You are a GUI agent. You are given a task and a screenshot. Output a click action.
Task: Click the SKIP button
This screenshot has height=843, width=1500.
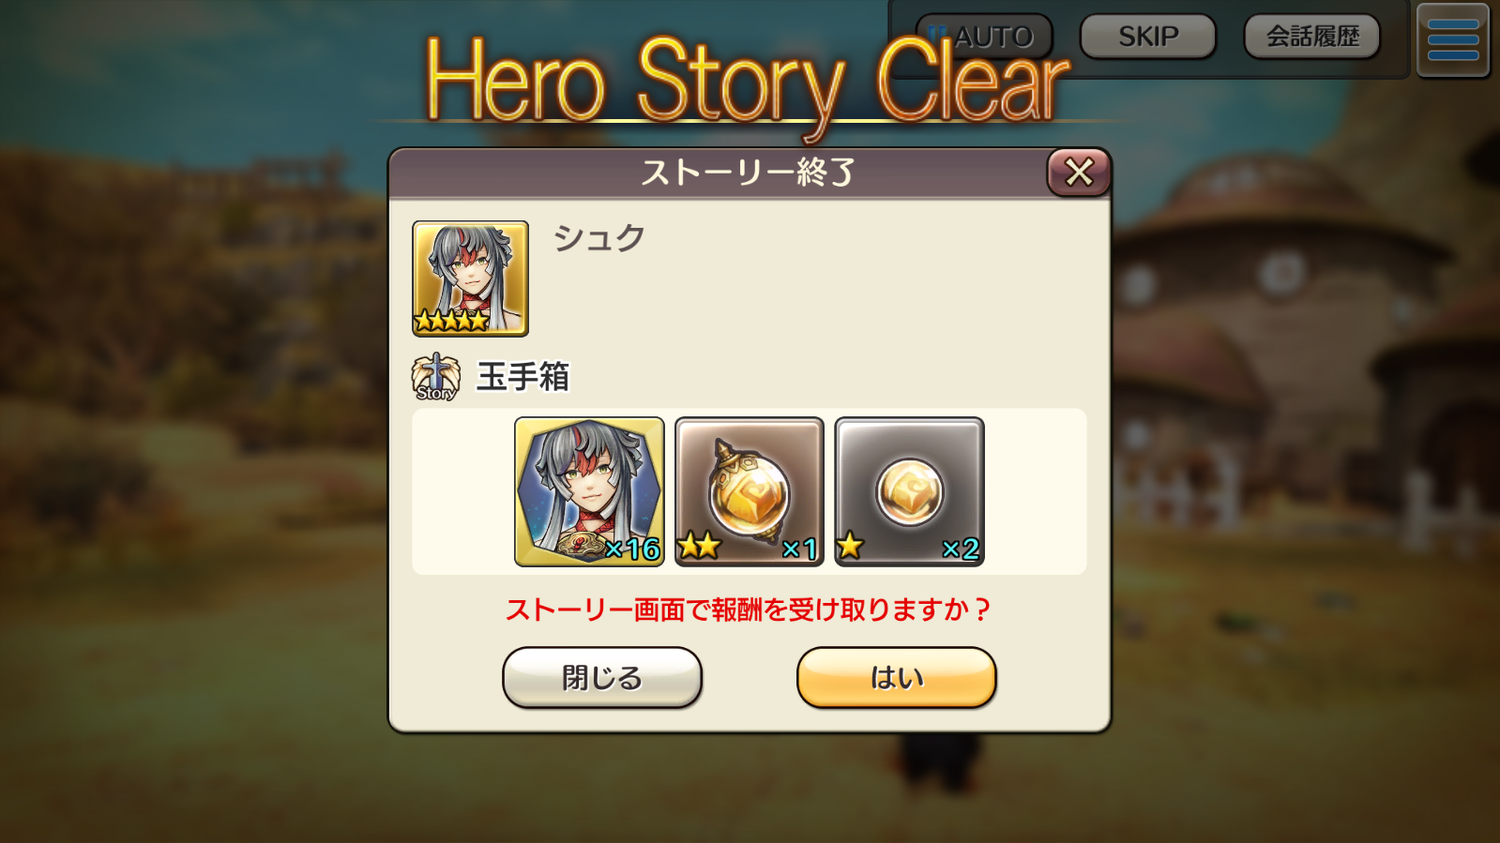(x=1148, y=37)
